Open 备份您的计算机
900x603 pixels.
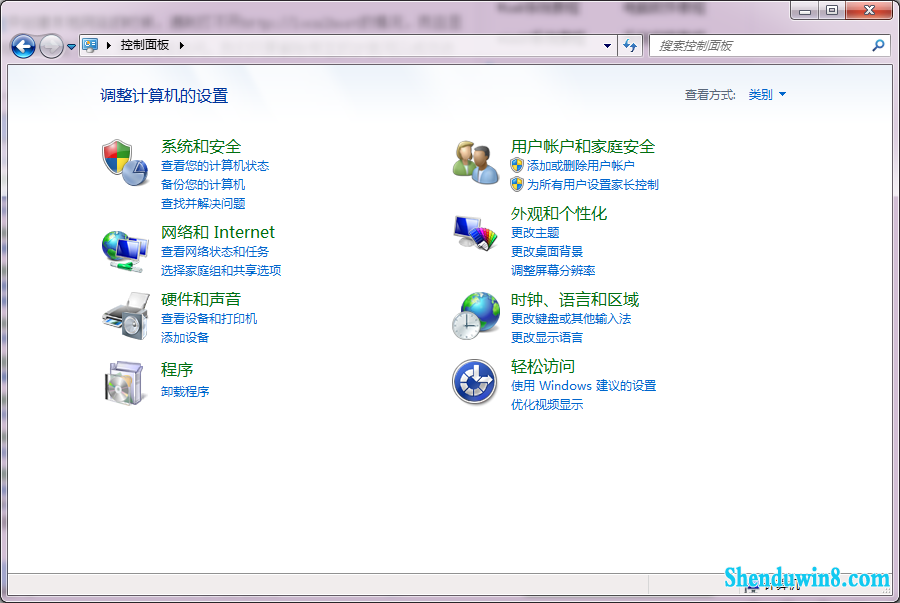point(203,185)
